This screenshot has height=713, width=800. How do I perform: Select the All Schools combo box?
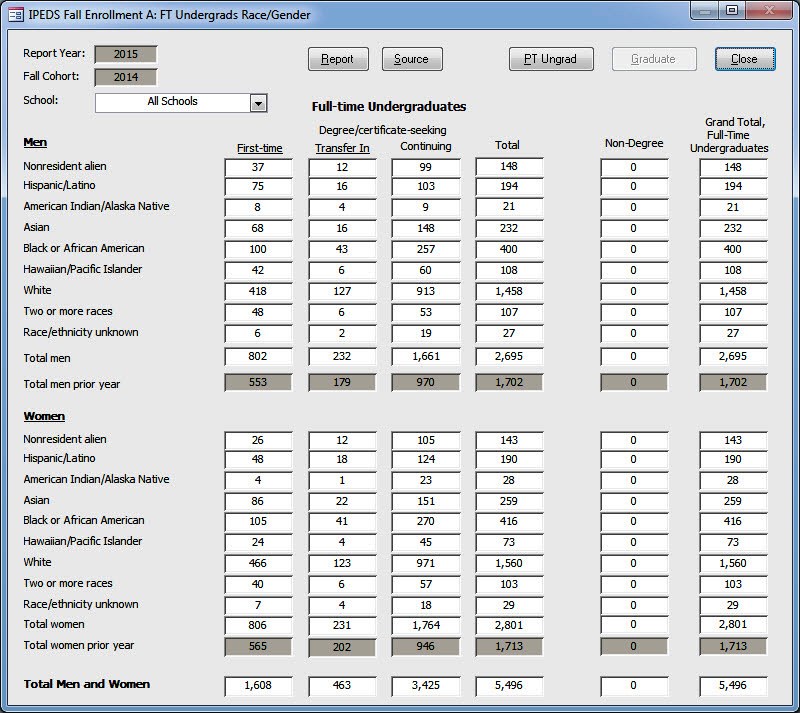[181, 104]
